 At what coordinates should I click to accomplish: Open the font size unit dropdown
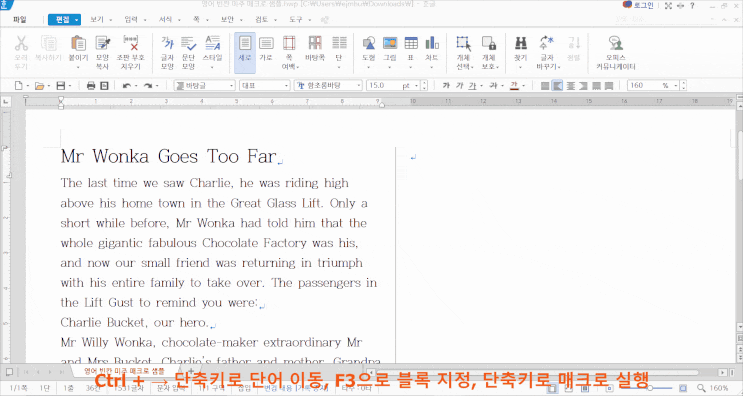[x=417, y=86]
